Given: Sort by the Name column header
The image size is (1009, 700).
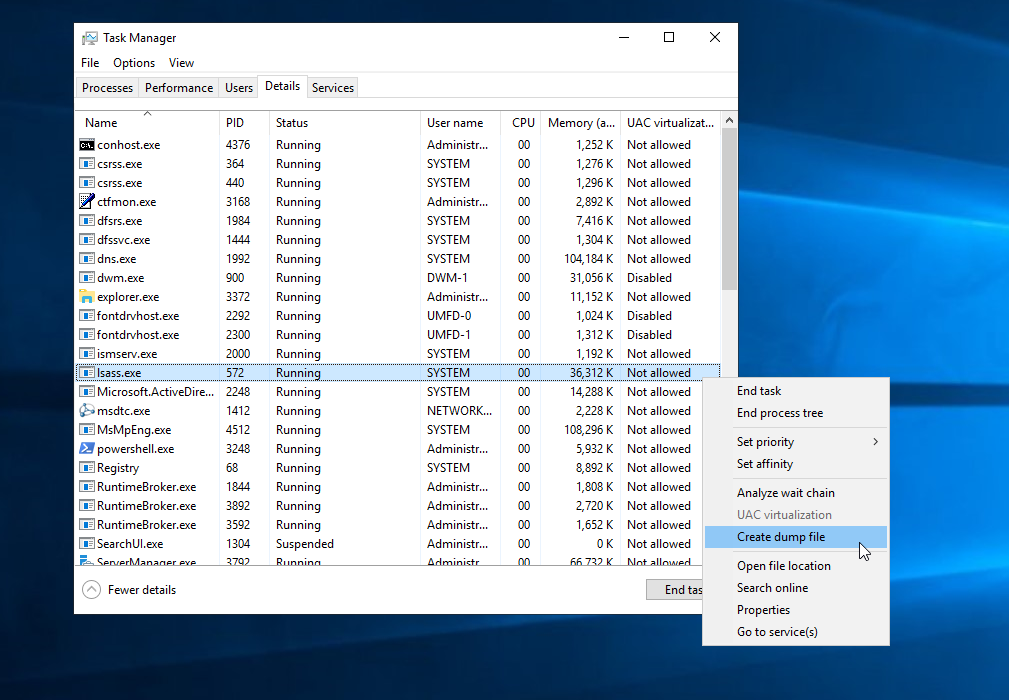Looking at the screenshot, I should (x=147, y=122).
